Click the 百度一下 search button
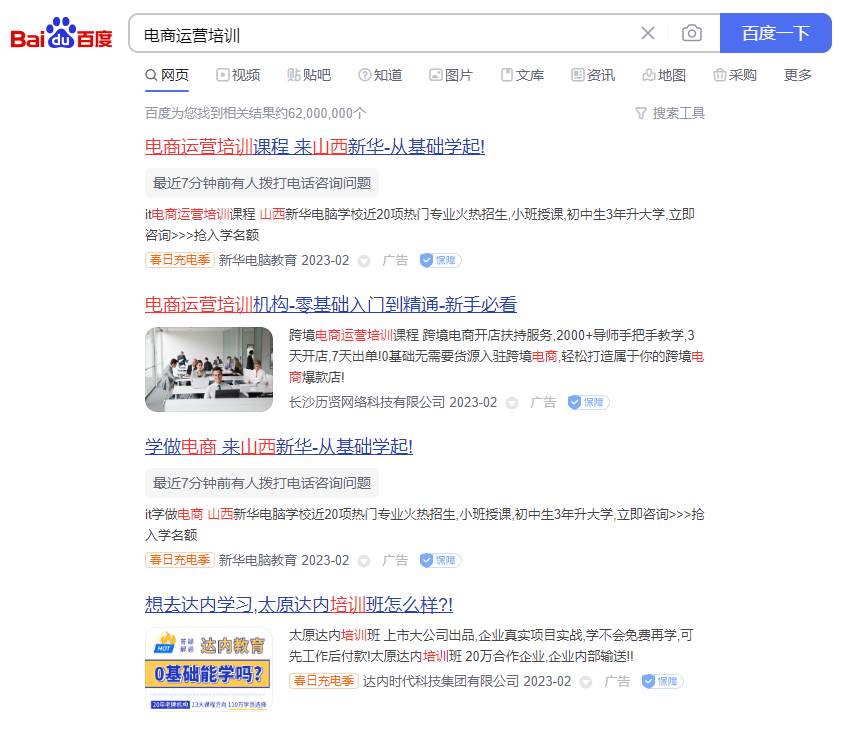Image resolution: width=843 pixels, height=738 pixels. tap(775, 33)
